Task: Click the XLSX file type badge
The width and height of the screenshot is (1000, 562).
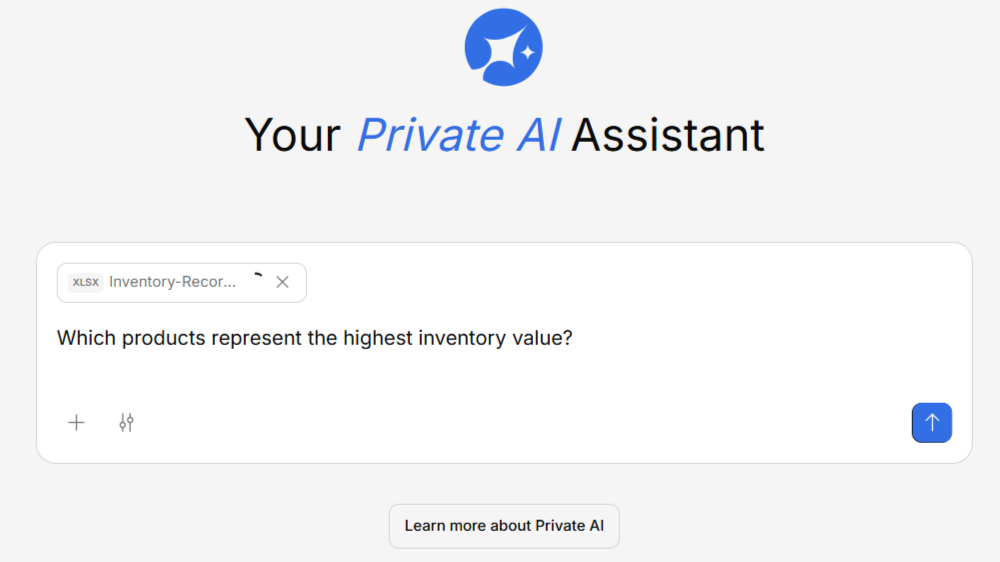Action: (85, 282)
